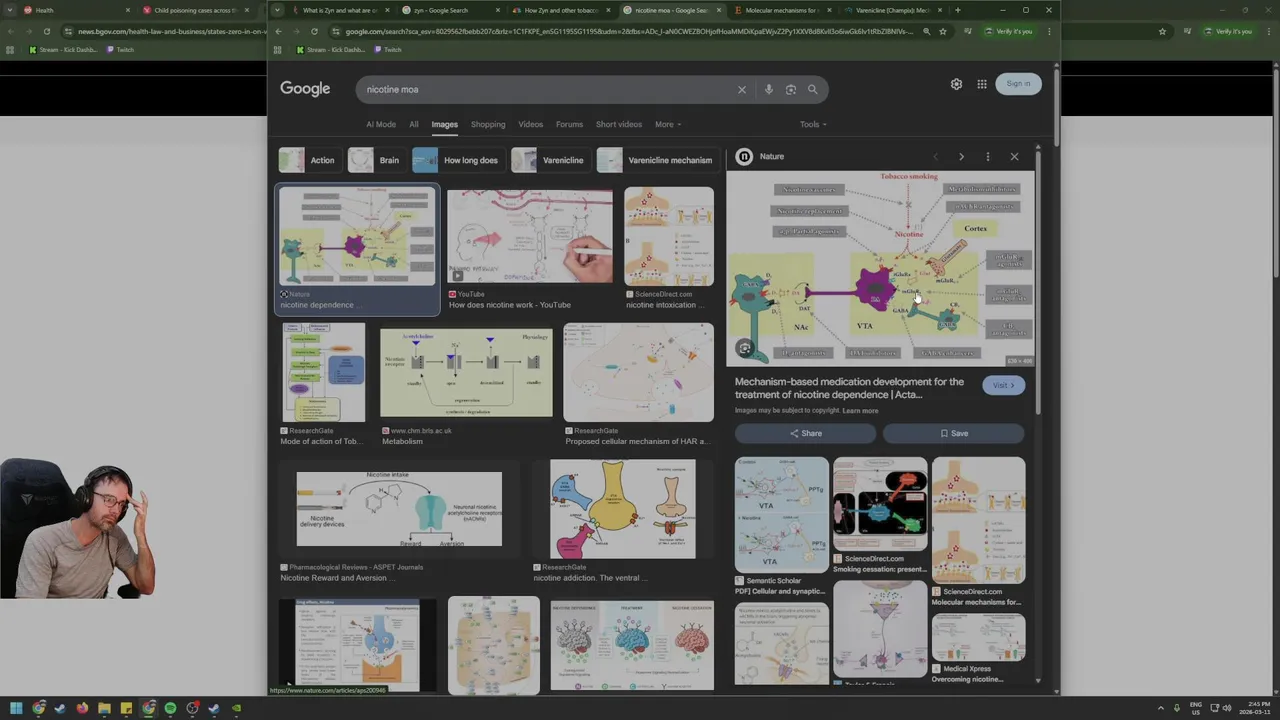
Task: Clear the search box with the X icon
Action: pyautogui.click(x=742, y=89)
